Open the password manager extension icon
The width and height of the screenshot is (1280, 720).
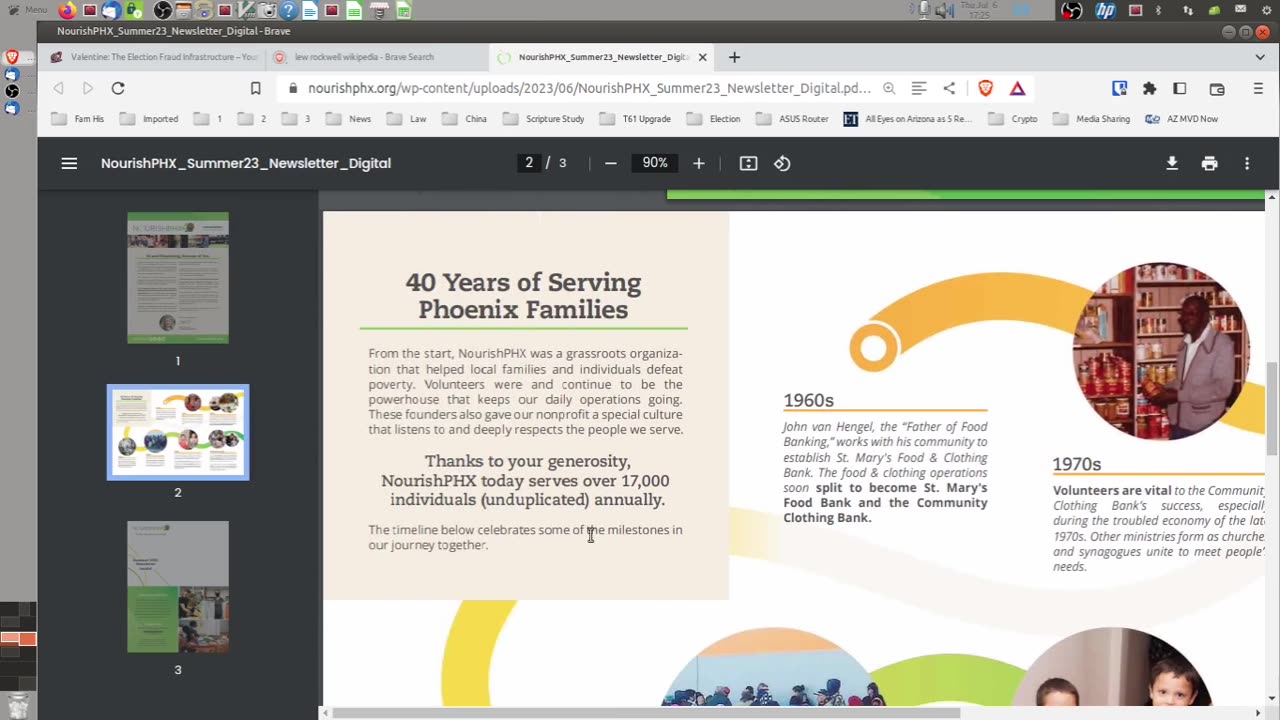1120,88
